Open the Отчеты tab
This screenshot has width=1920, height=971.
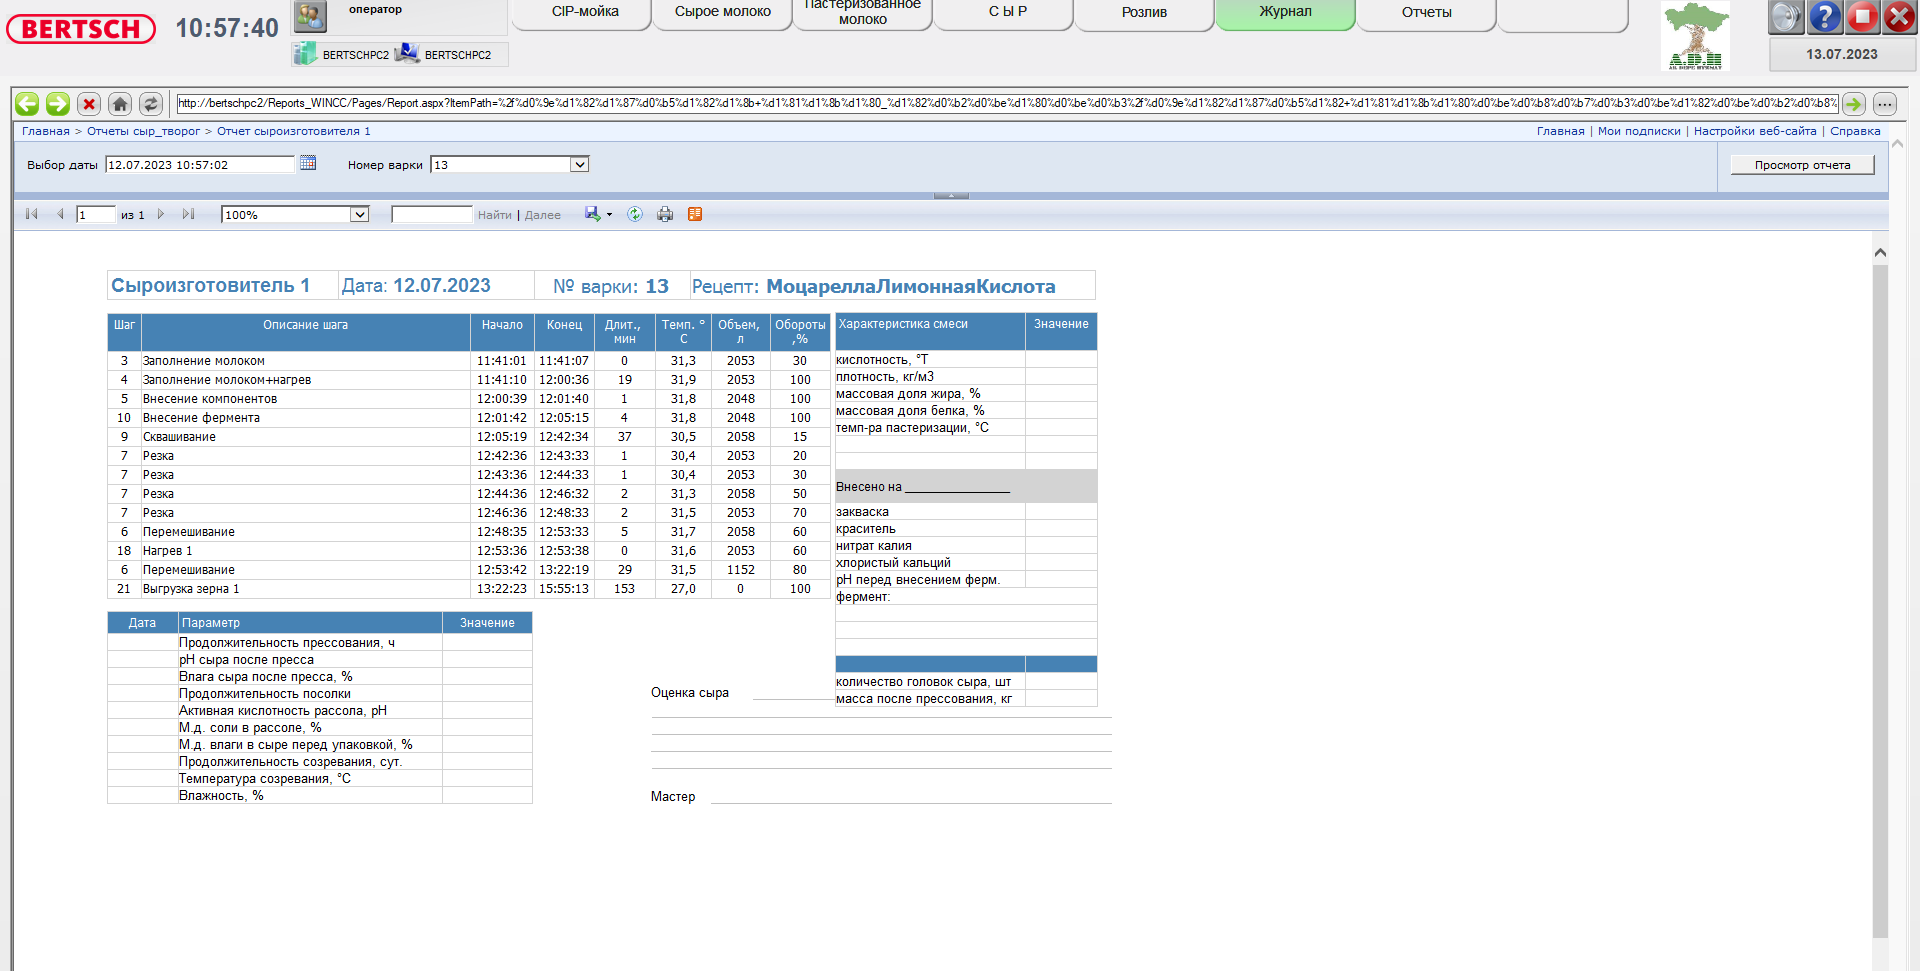coord(1426,13)
